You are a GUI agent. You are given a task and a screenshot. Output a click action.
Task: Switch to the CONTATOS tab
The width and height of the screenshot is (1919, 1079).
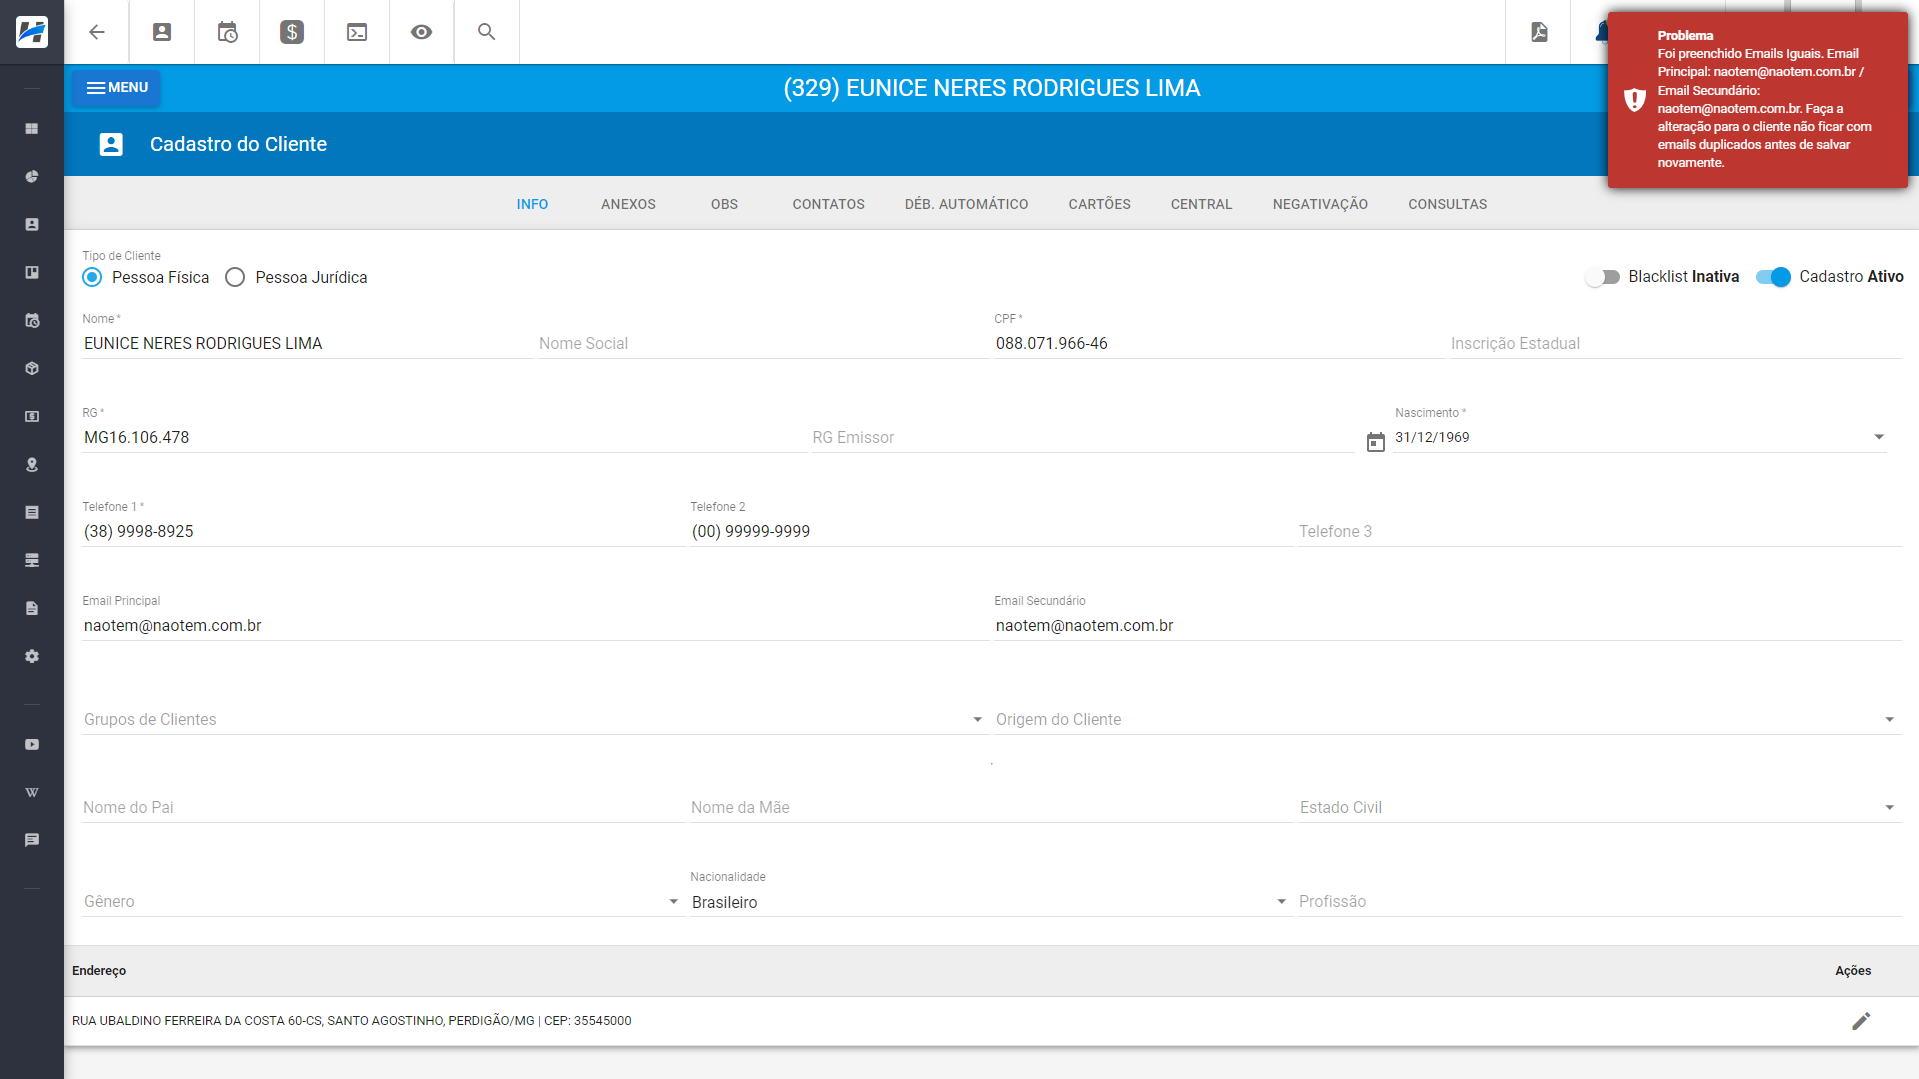[x=828, y=204]
